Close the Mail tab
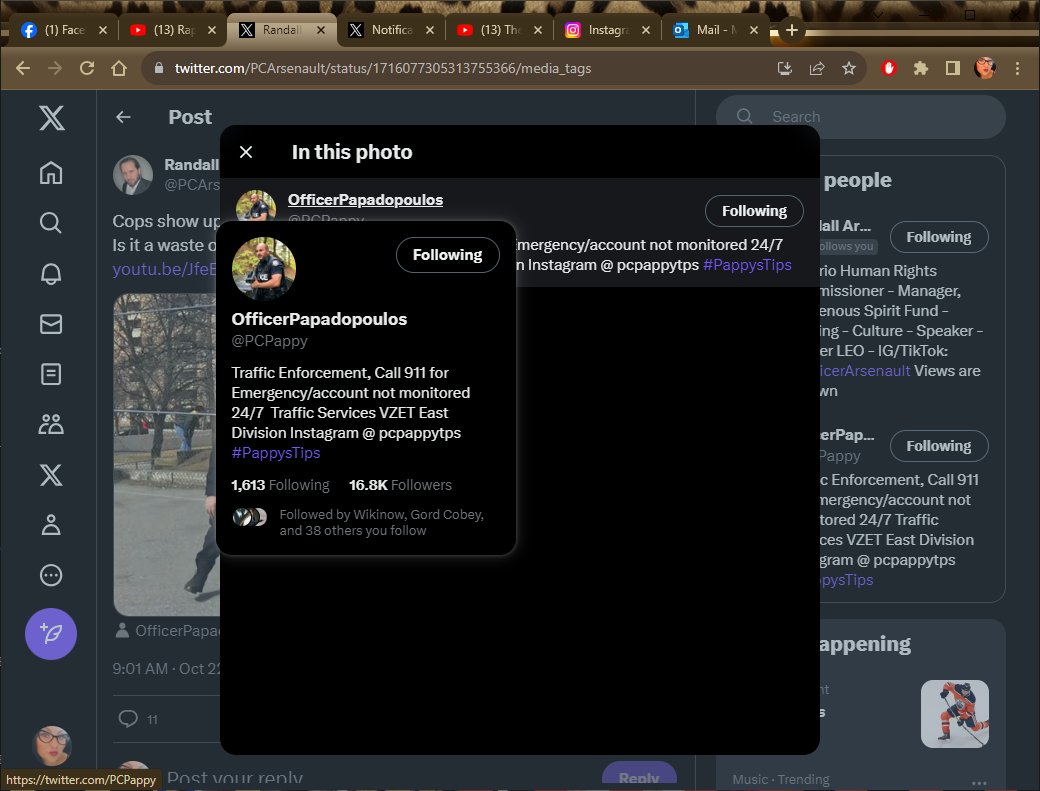This screenshot has height=791, width=1040. tap(753, 30)
